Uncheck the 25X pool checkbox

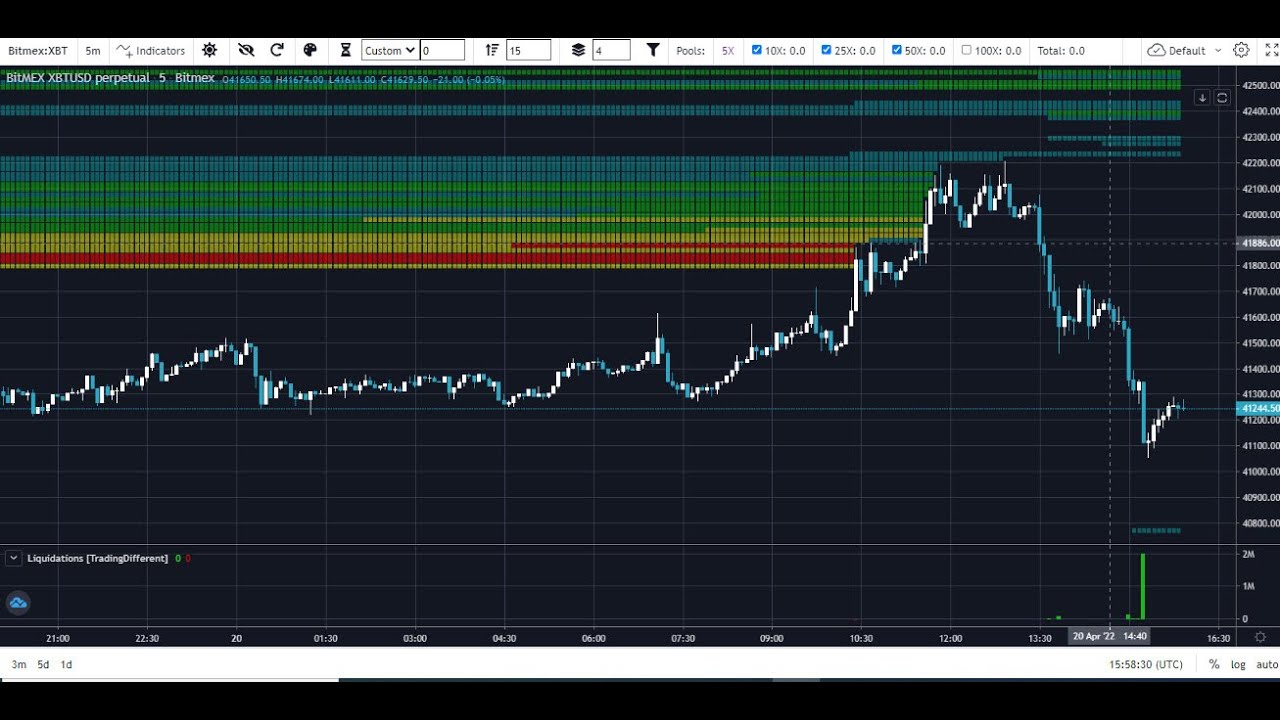click(x=826, y=50)
